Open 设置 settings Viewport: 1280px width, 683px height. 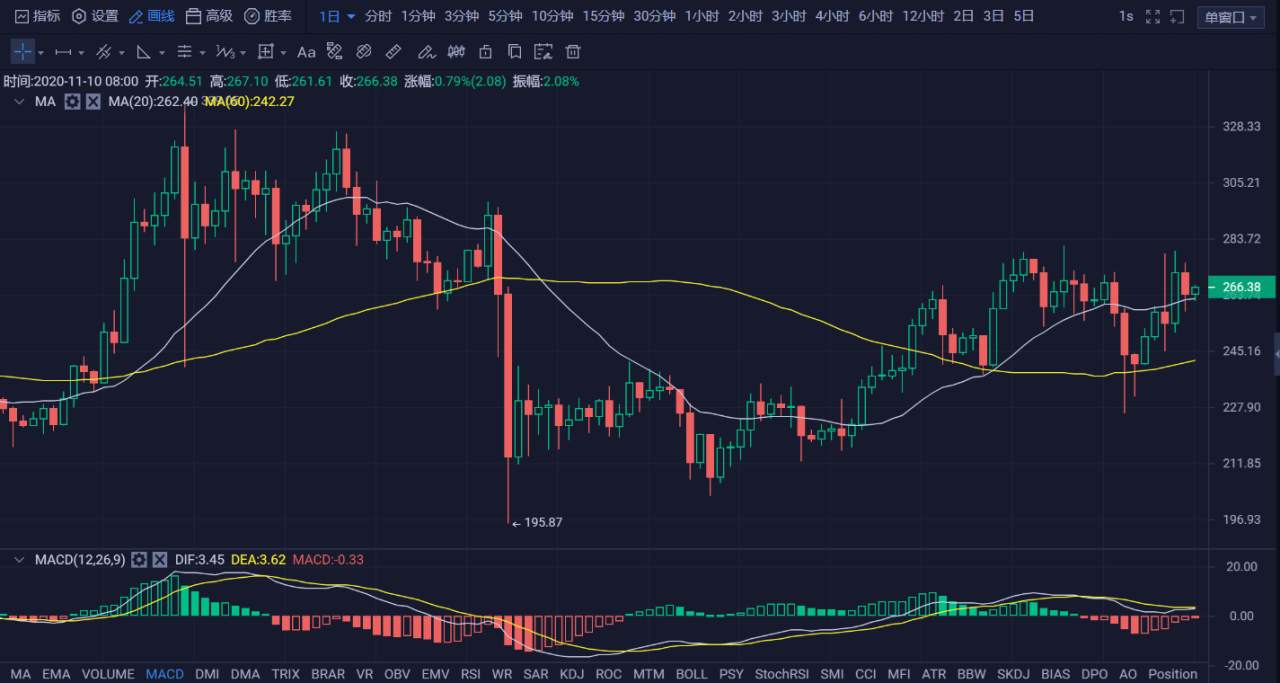(x=95, y=16)
